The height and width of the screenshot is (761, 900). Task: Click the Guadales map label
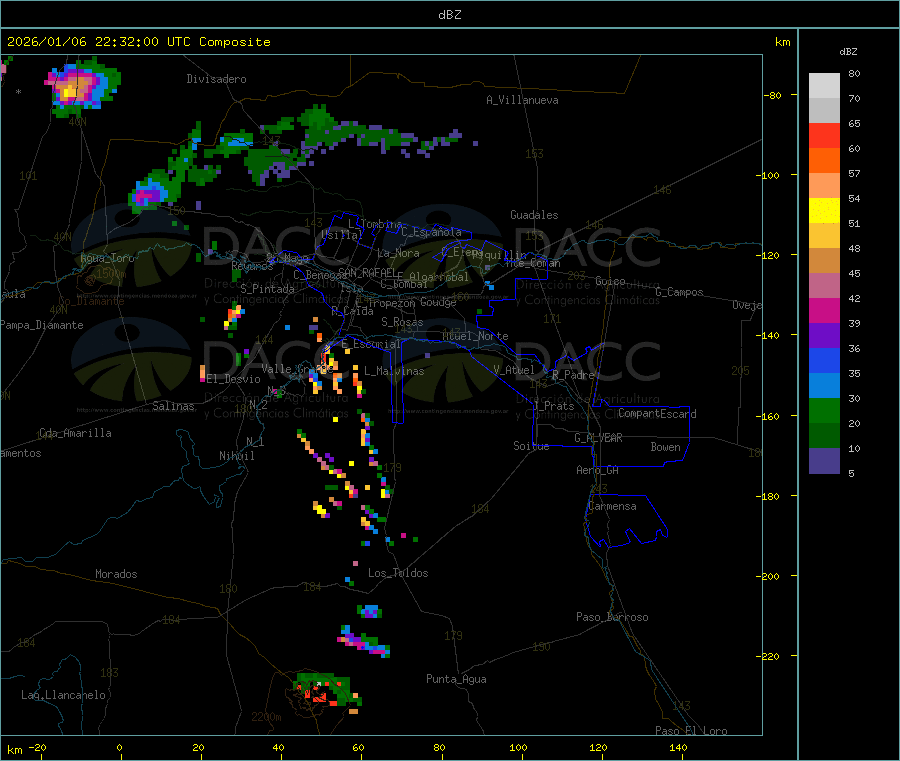534,215
